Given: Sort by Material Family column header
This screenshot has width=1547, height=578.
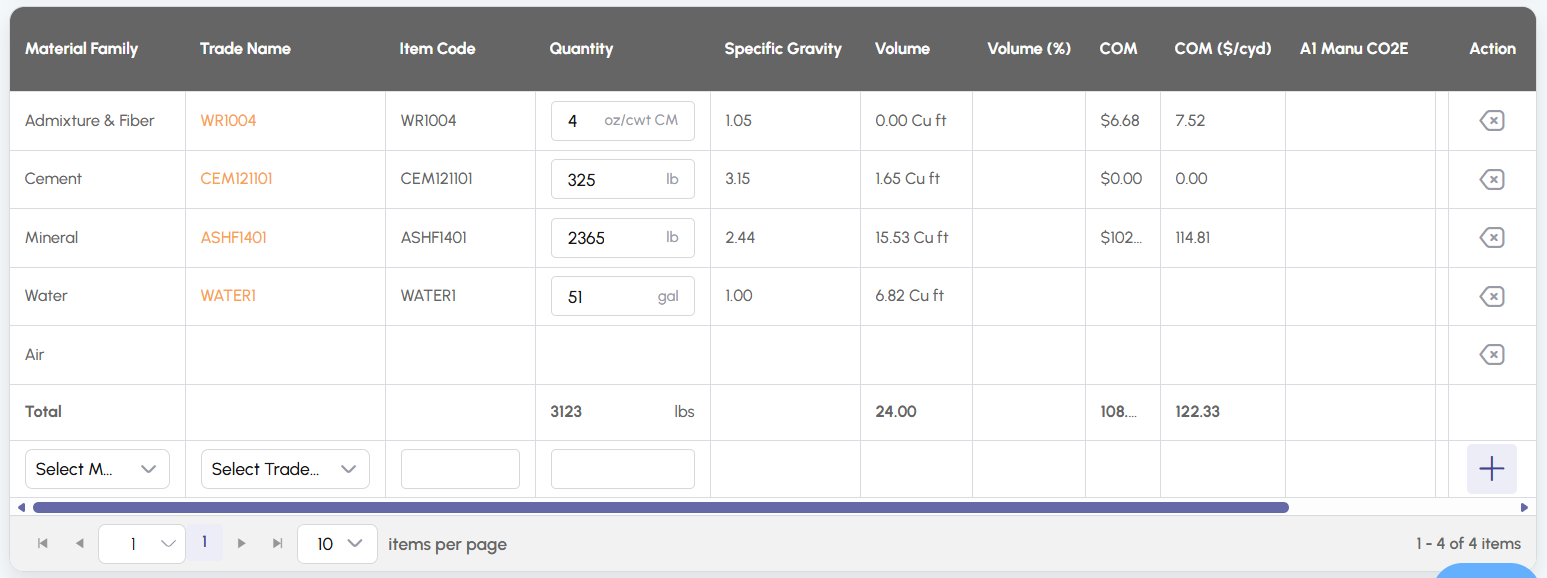Looking at the screenshot, I should 81,49.
